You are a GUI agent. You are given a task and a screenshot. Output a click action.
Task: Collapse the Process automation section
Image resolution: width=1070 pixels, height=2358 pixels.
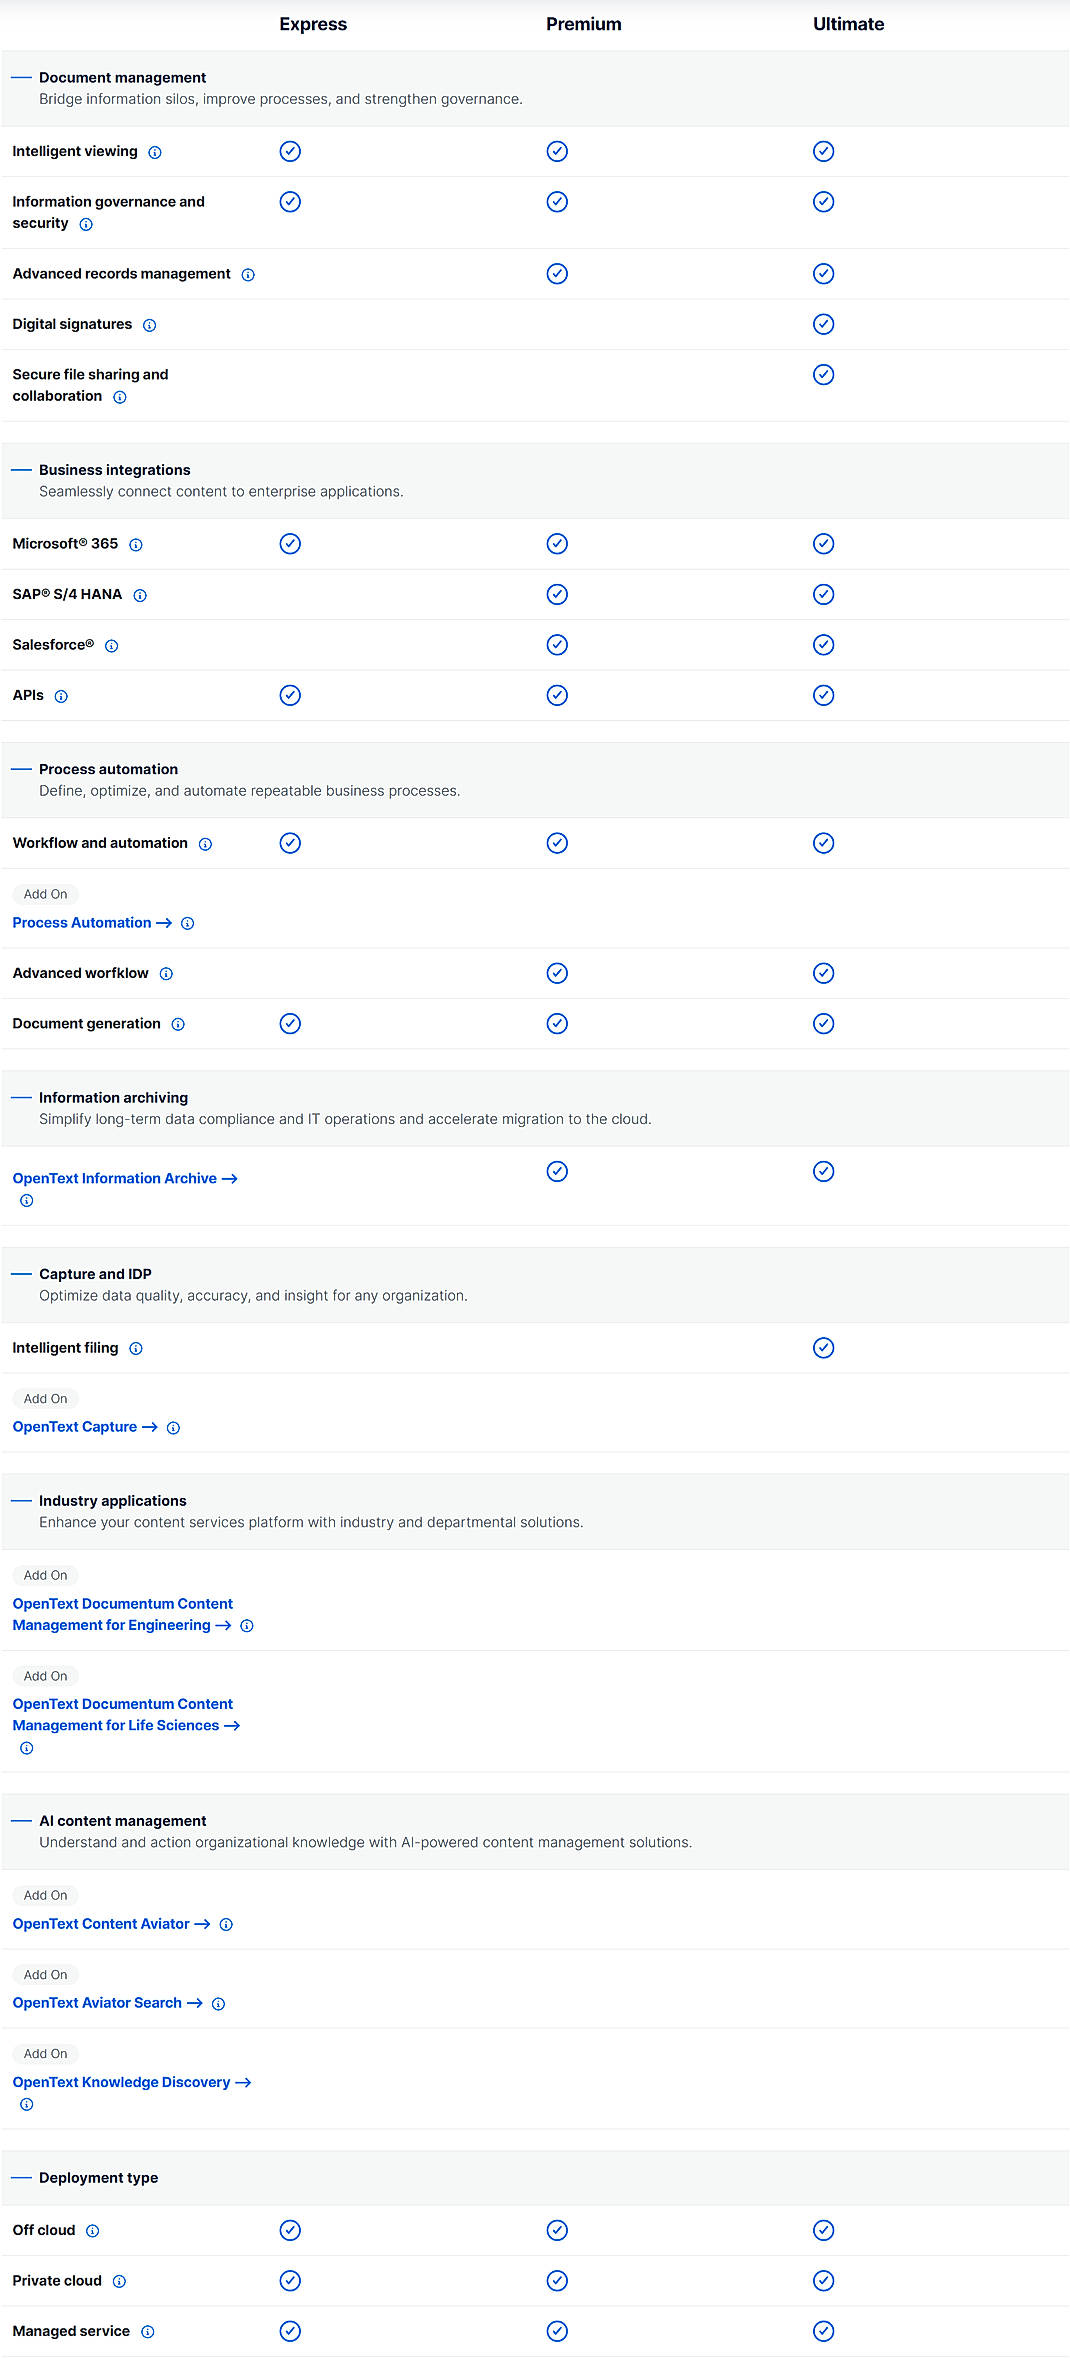click(21, 769)
